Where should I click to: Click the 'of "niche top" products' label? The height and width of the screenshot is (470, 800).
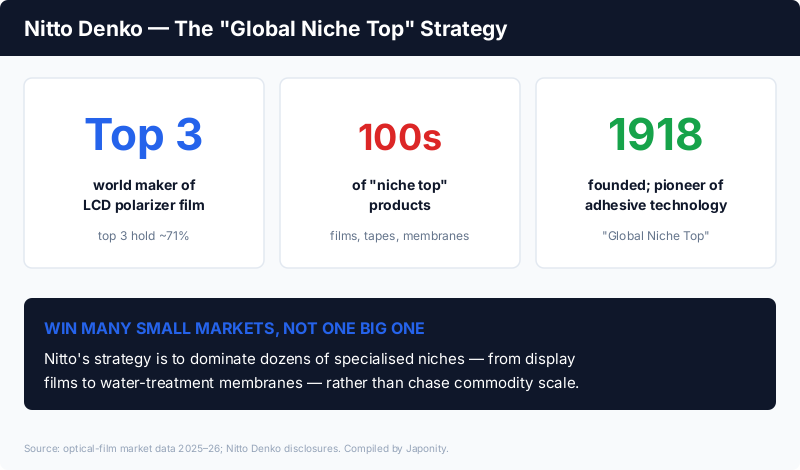pos(399,195)
